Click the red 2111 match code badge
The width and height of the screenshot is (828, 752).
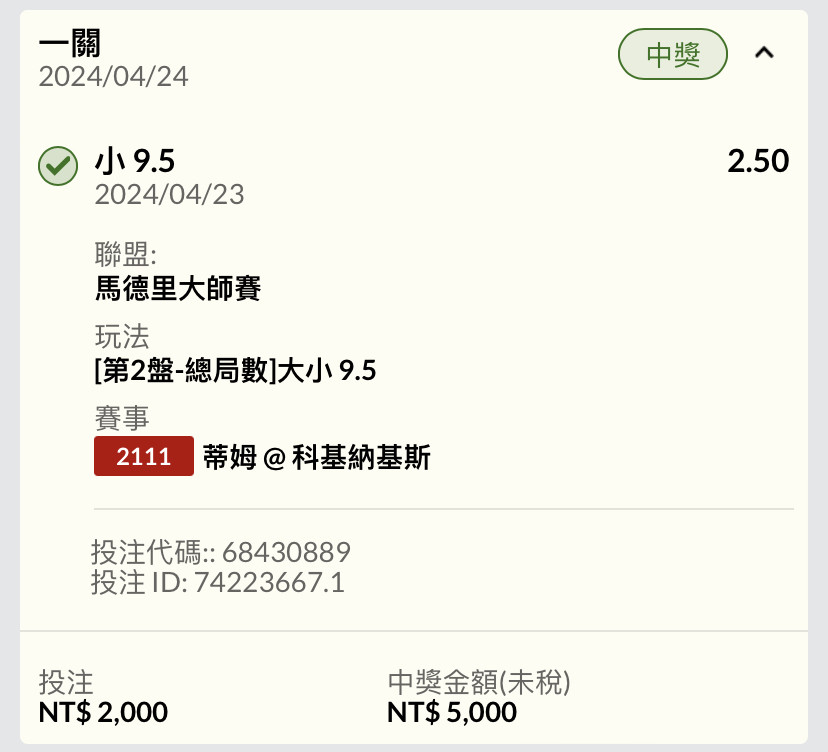coord(143,457)
